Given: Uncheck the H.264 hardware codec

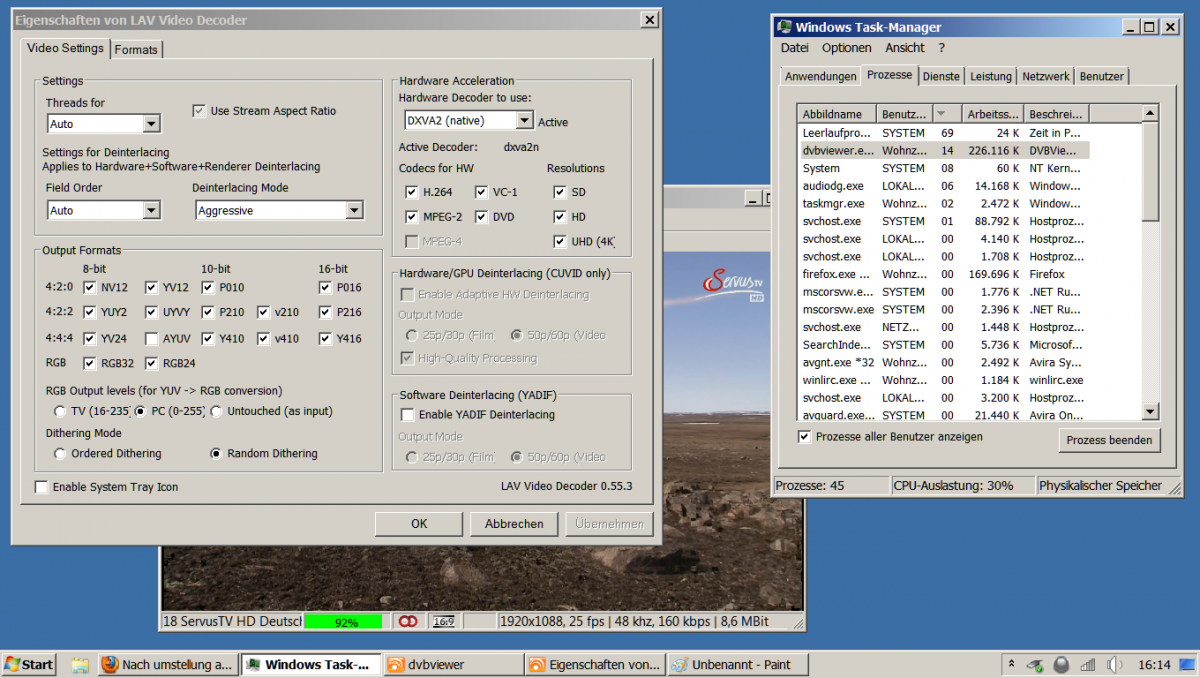Looking at the screenshot, I should click(411, 192).
